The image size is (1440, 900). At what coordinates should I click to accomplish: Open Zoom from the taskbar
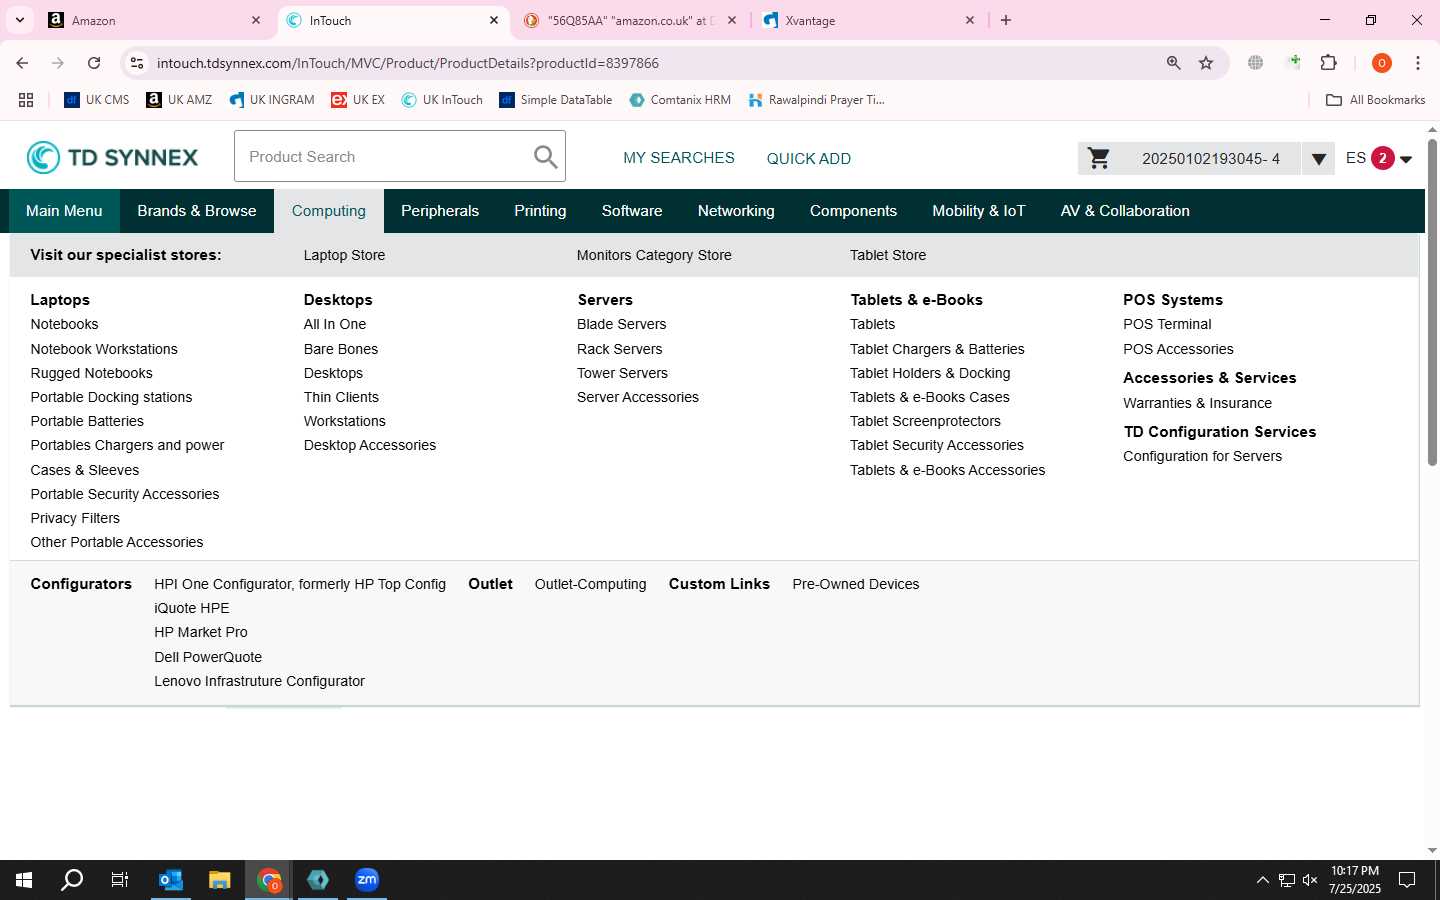pos(367,880)
